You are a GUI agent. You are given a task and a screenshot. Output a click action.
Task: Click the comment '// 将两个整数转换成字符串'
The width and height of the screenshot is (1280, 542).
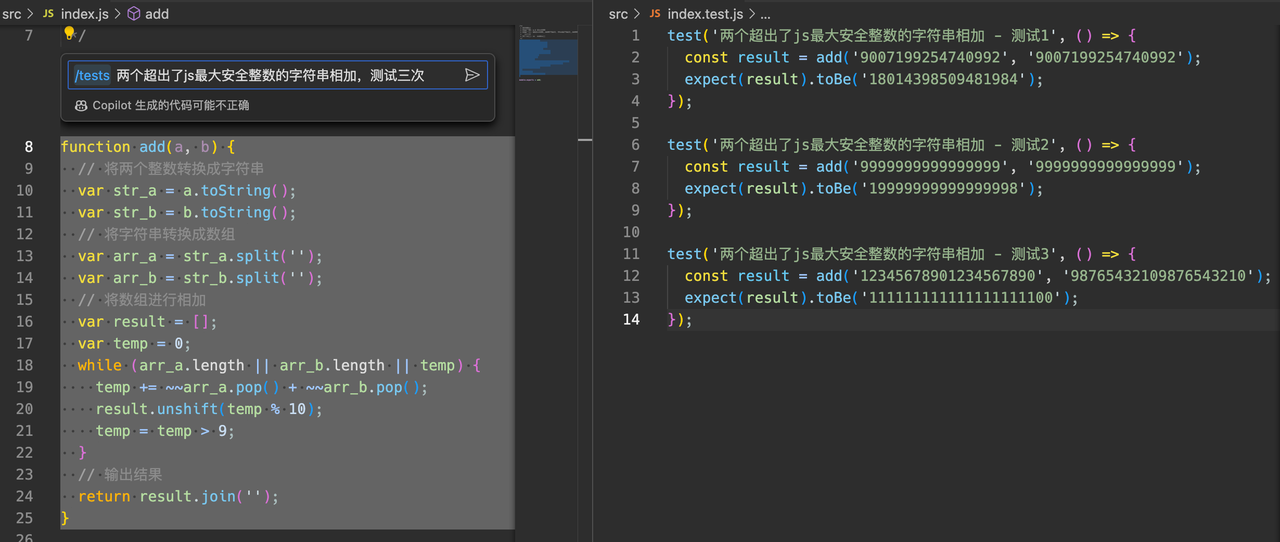point(171,168)
